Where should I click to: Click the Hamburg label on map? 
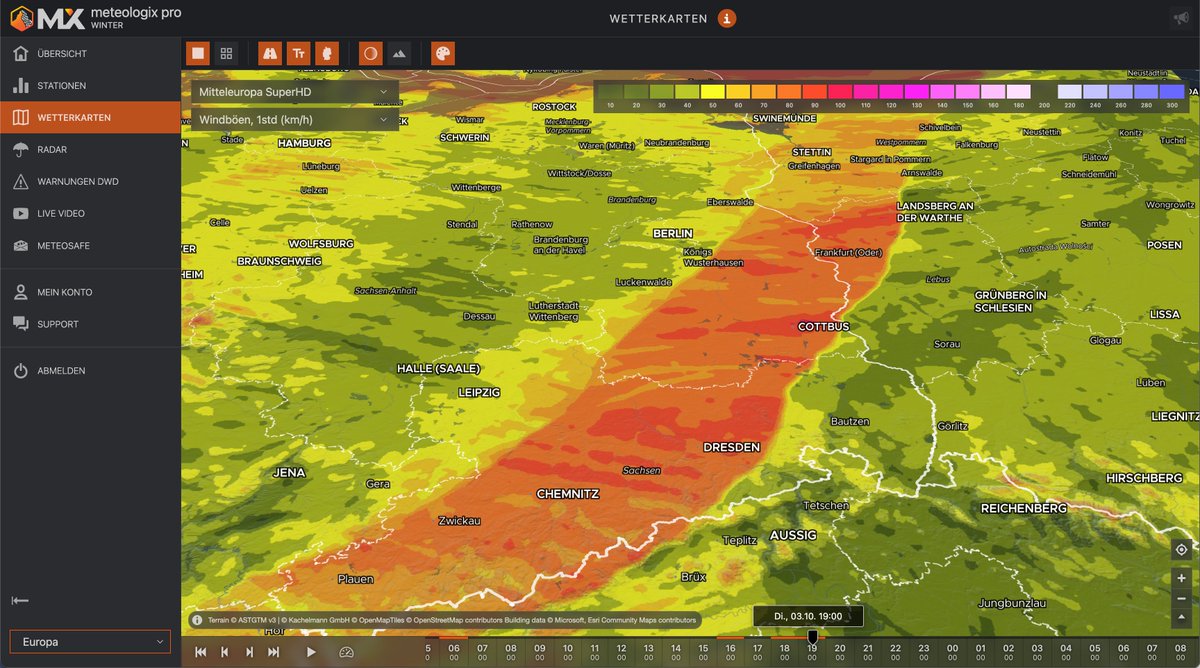tap(304, 143)
